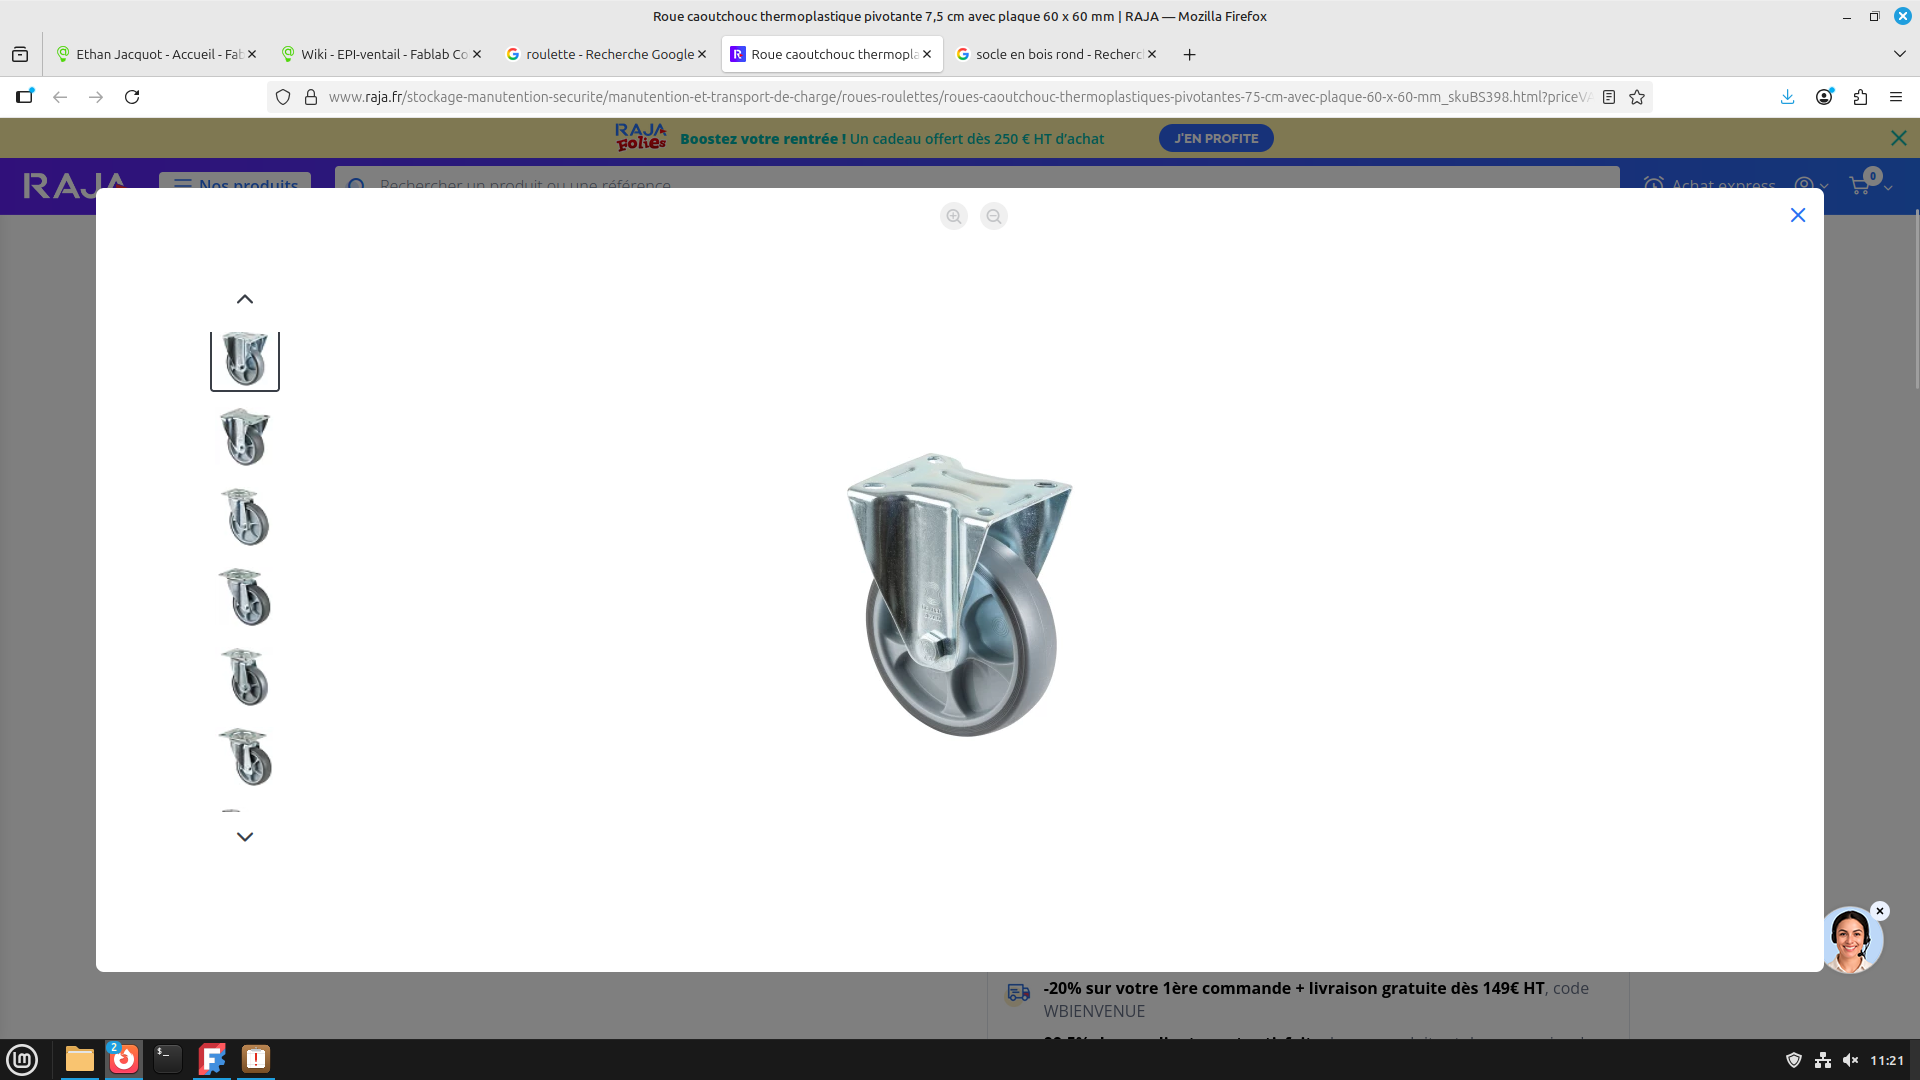1920x1080 pixels.
Task: Close the chat assistant avatar bubble
Action: [1879, 911]
